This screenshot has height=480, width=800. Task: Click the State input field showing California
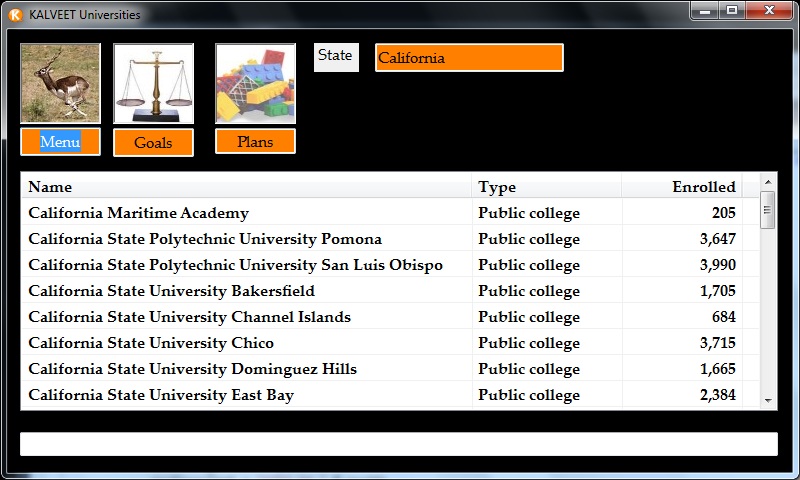(x=468, y=58)
